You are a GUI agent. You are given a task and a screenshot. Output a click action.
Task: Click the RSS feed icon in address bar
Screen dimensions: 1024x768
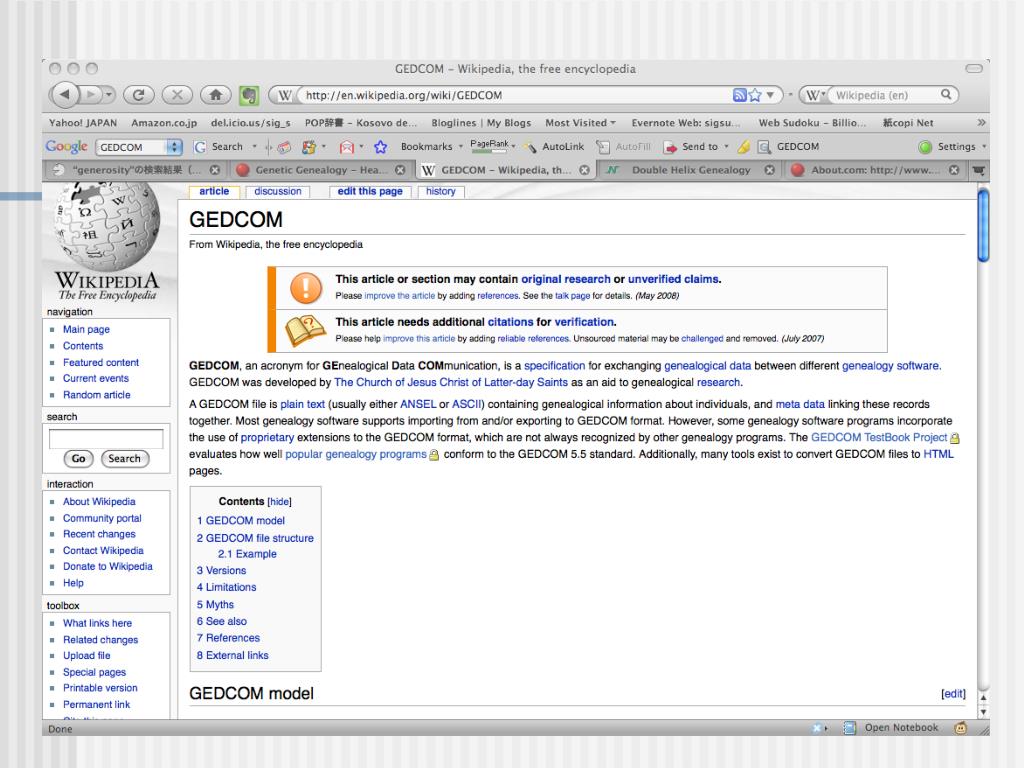739,95
